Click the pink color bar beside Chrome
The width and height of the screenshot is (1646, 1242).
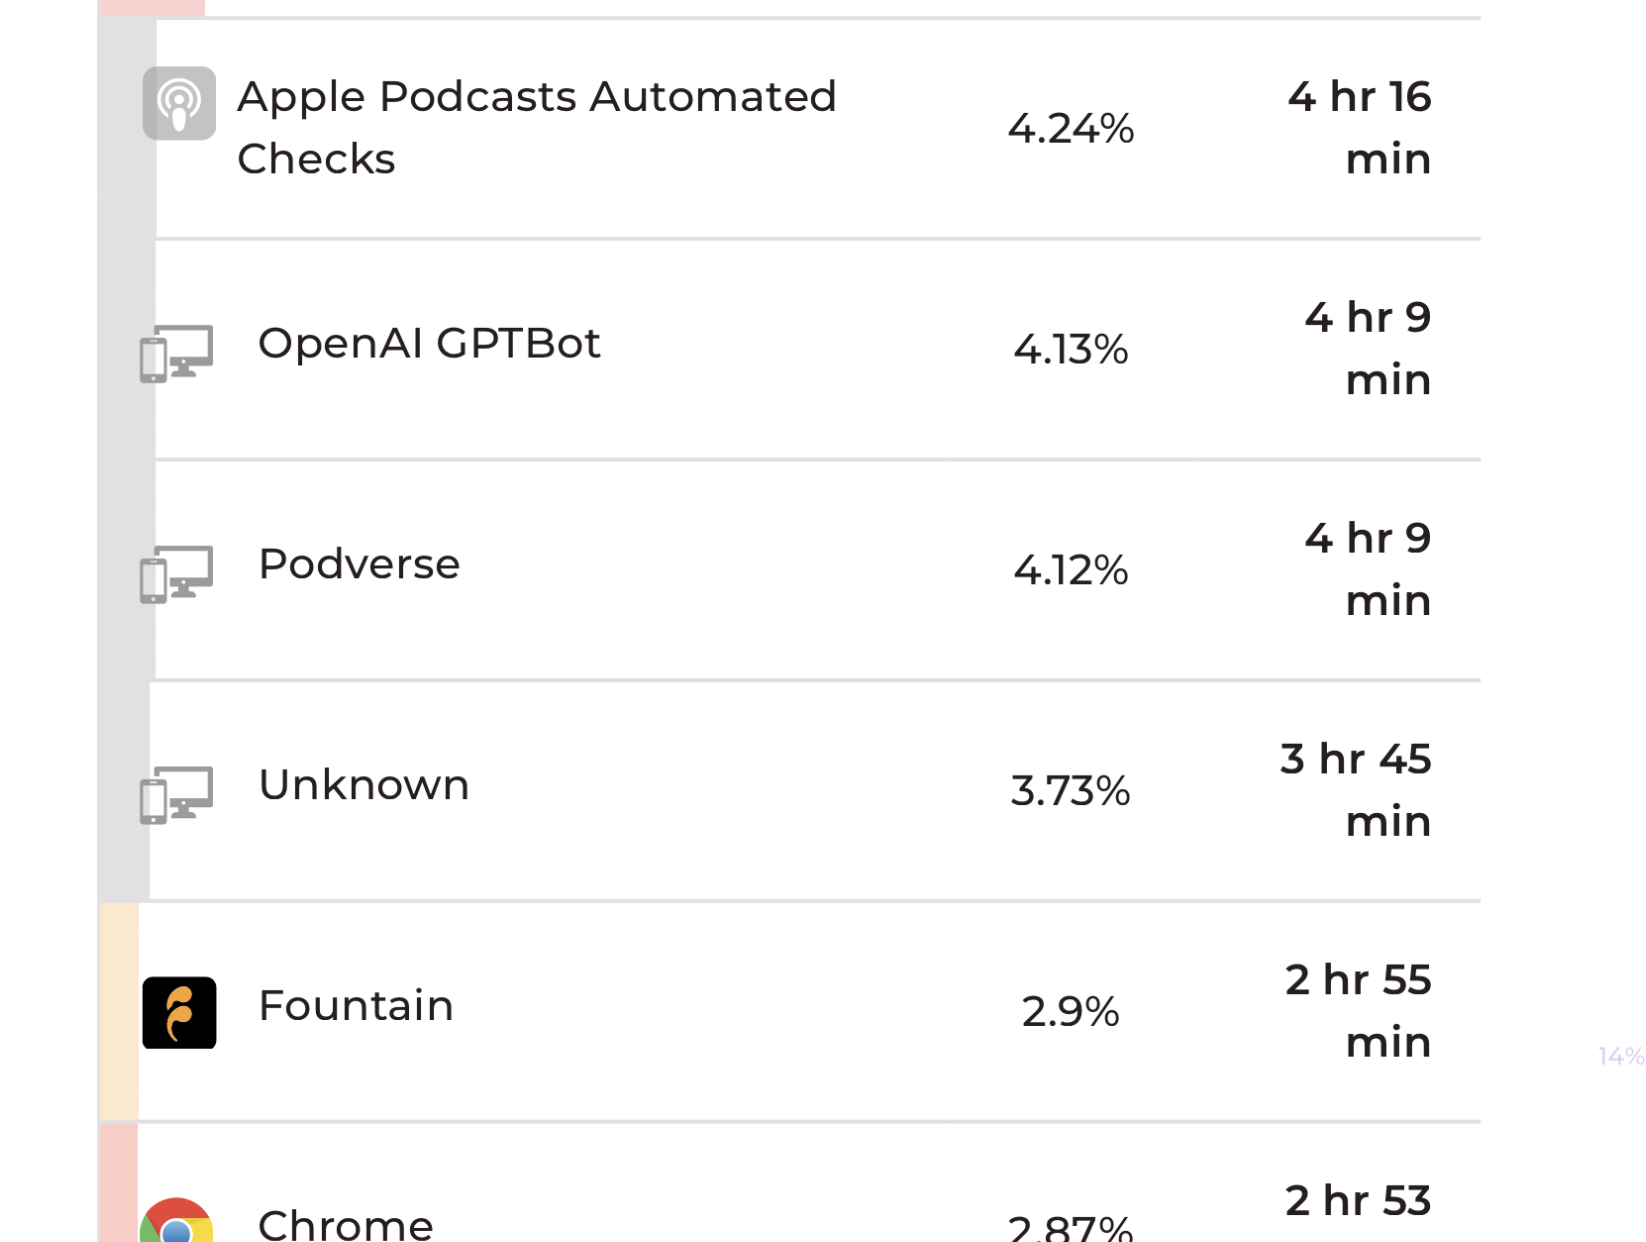click(x=119, y=1183)
